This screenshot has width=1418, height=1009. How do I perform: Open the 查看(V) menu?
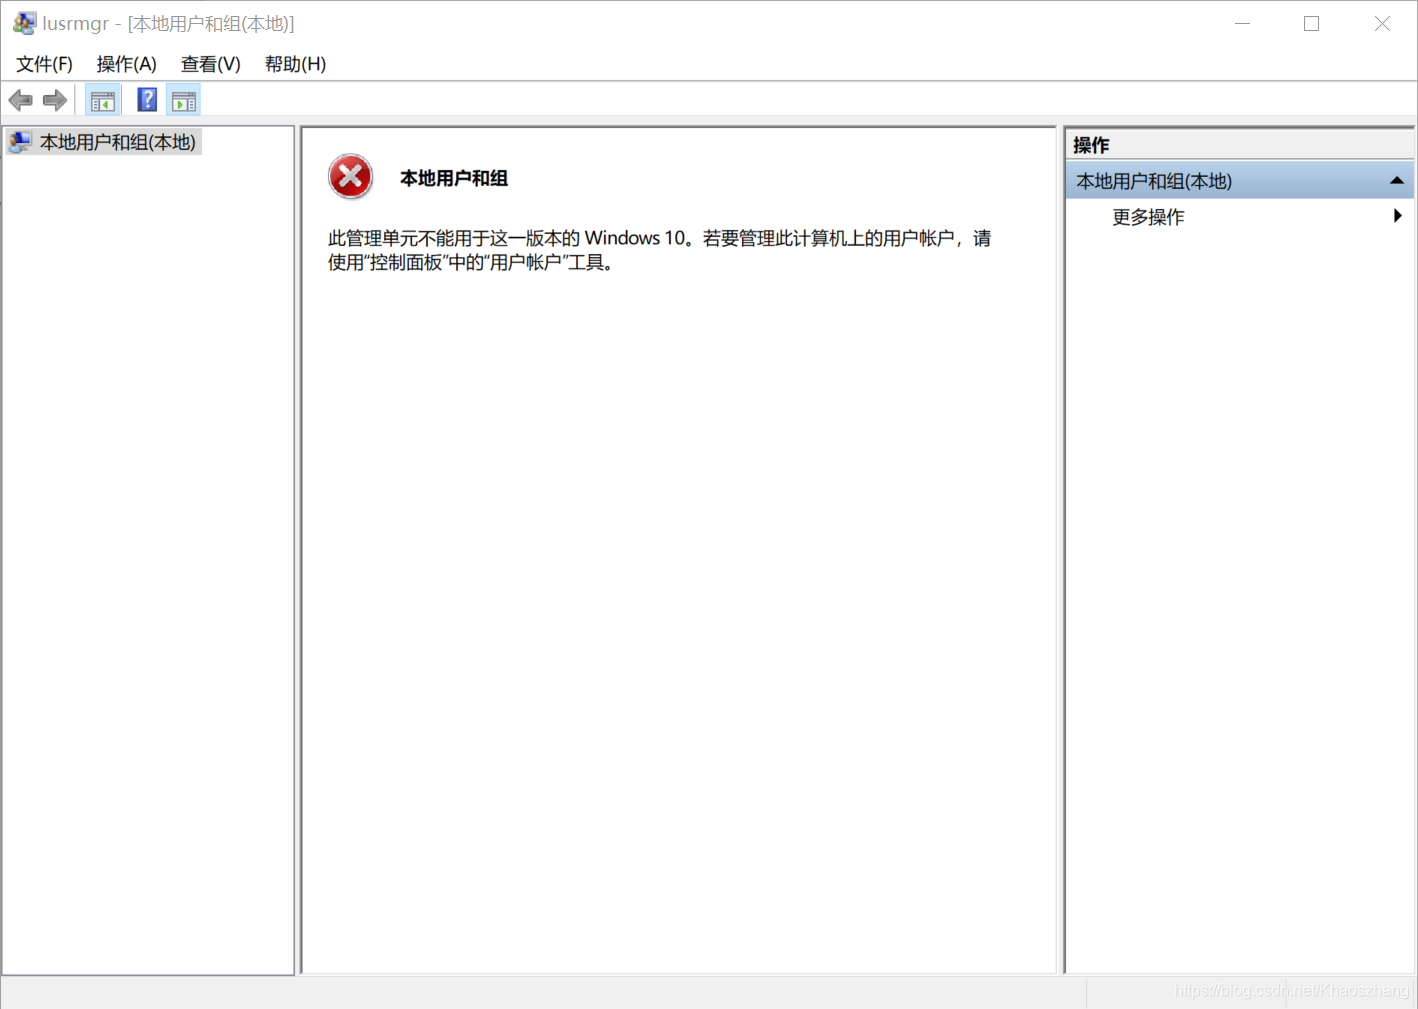[x=211, y=64]
